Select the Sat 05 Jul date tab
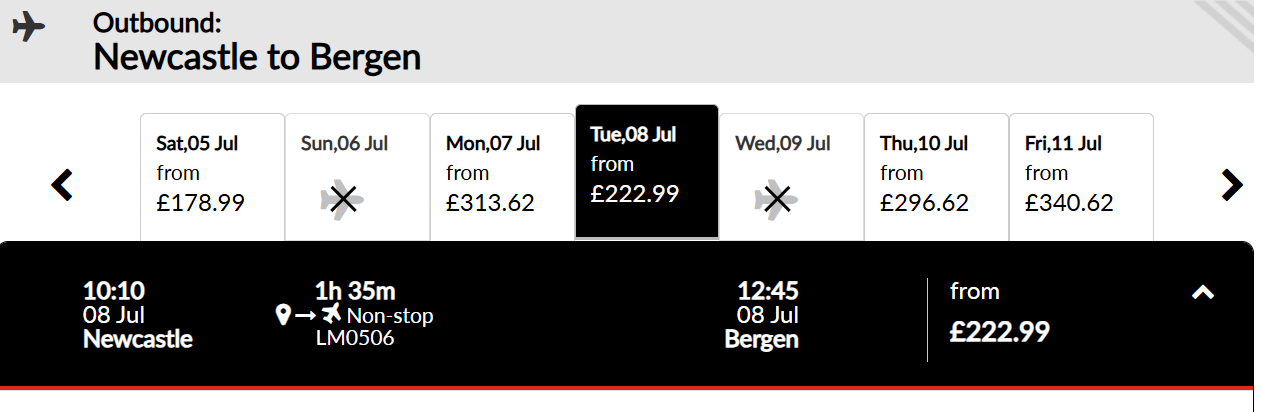The width and height of the screenshot is (1261, 412). click(x=212, y=177)
